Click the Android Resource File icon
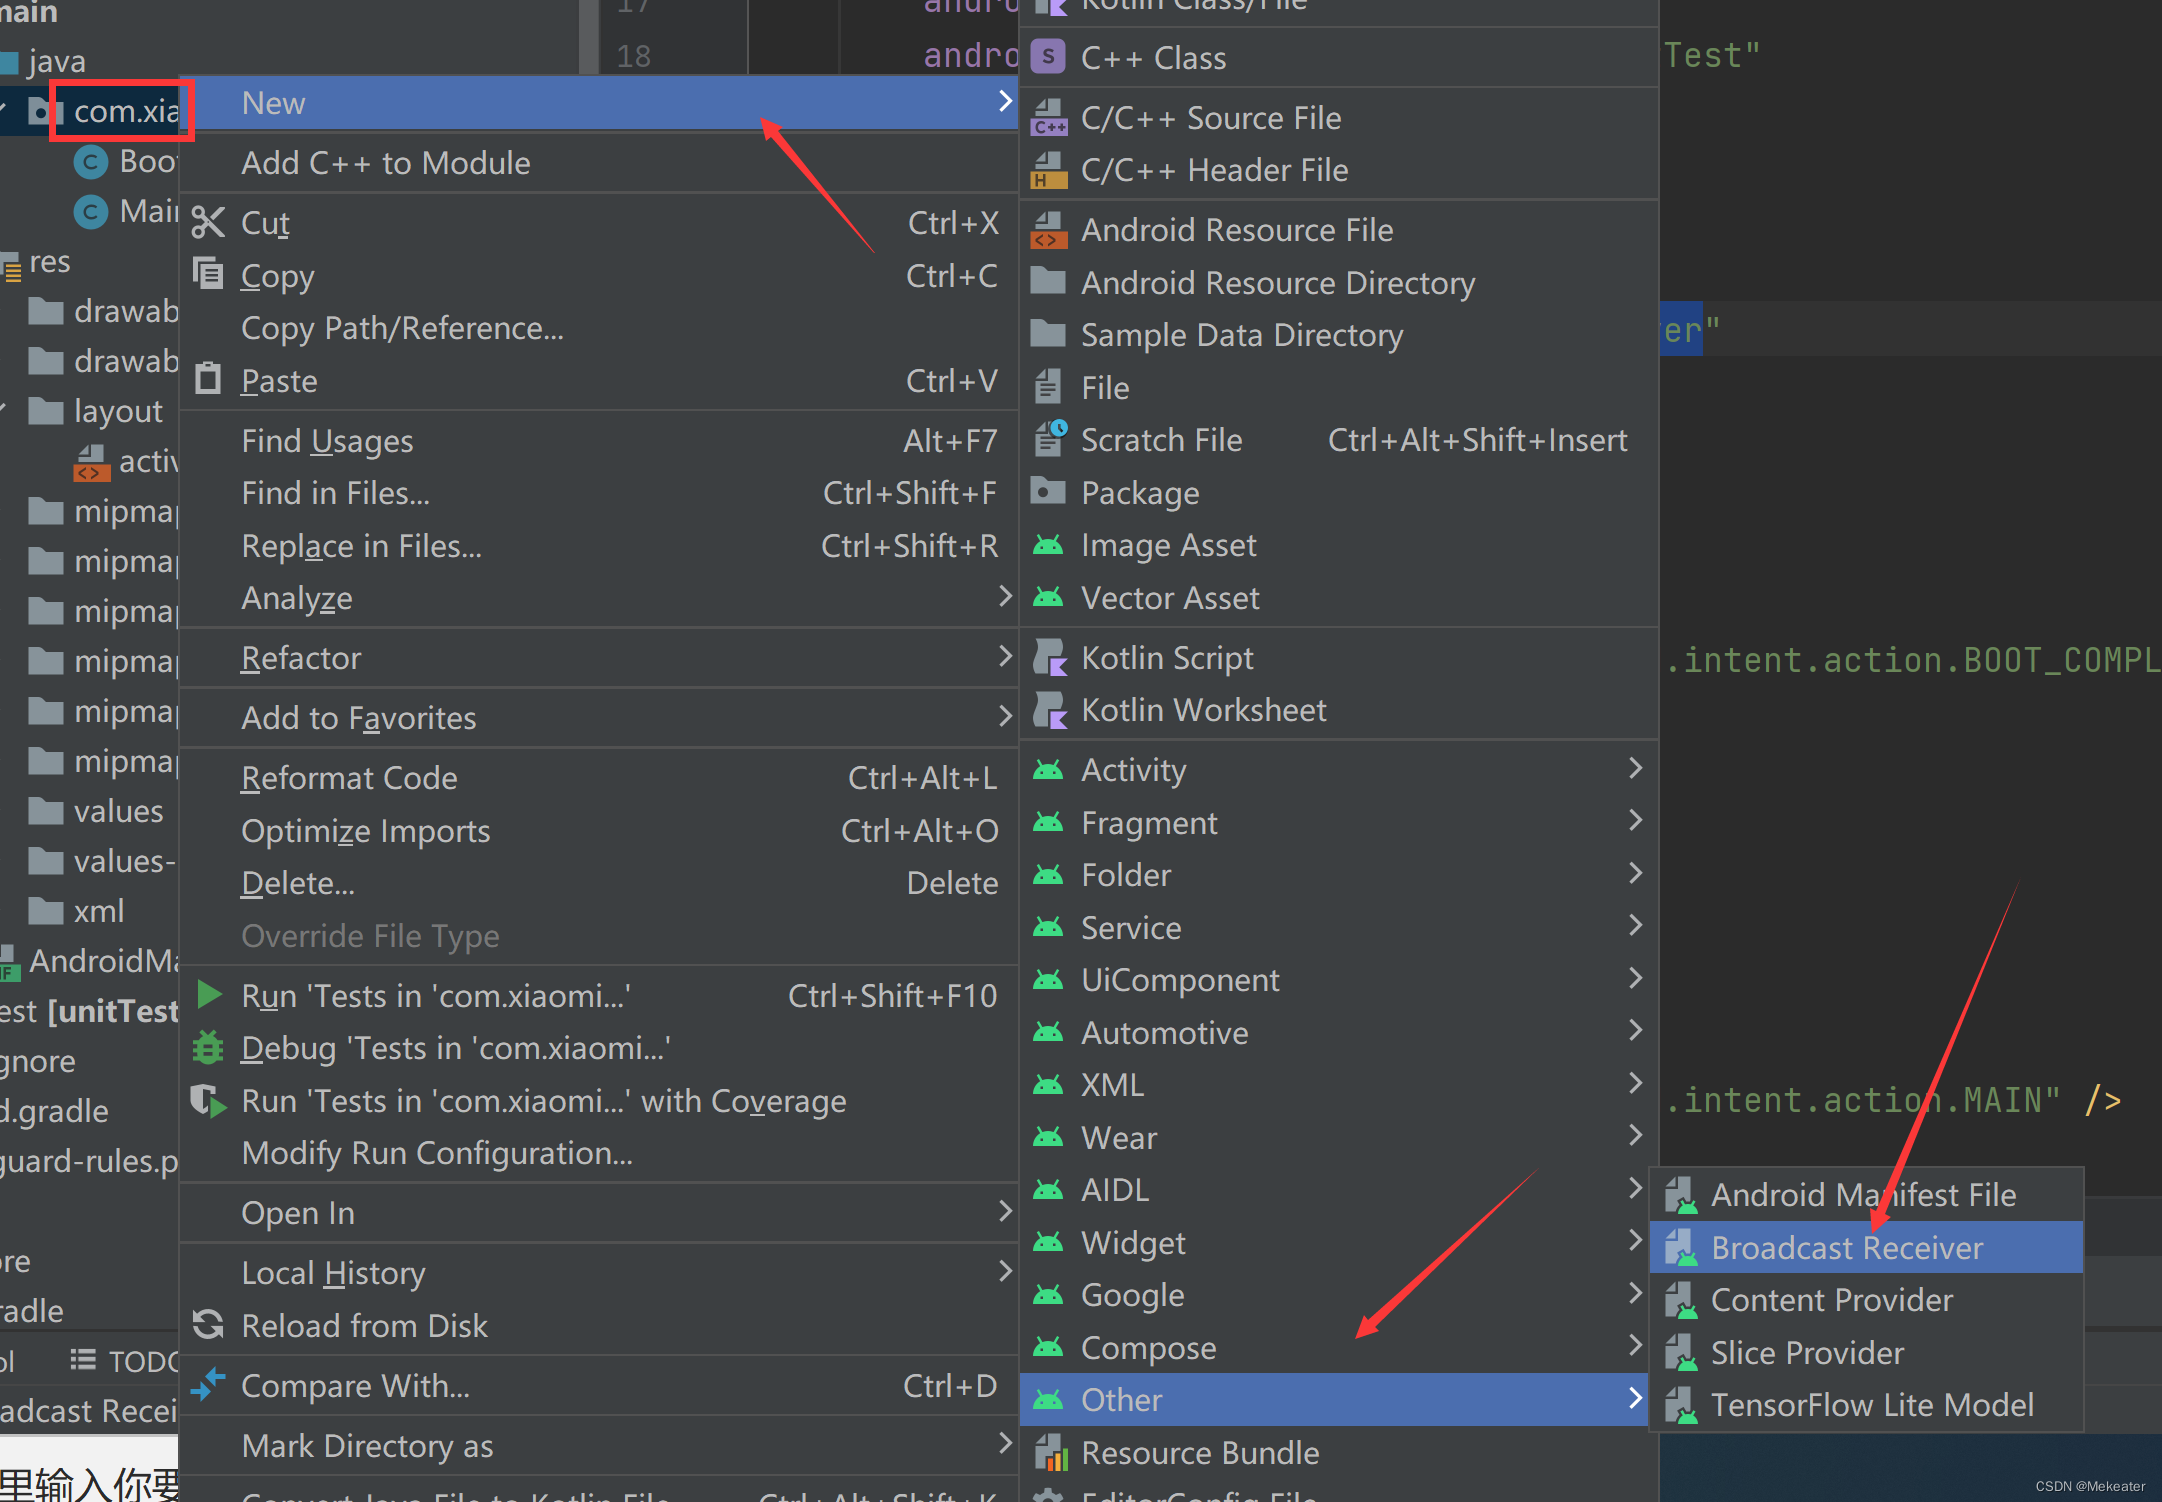2162x1502 pixels. click(1051, 228)
